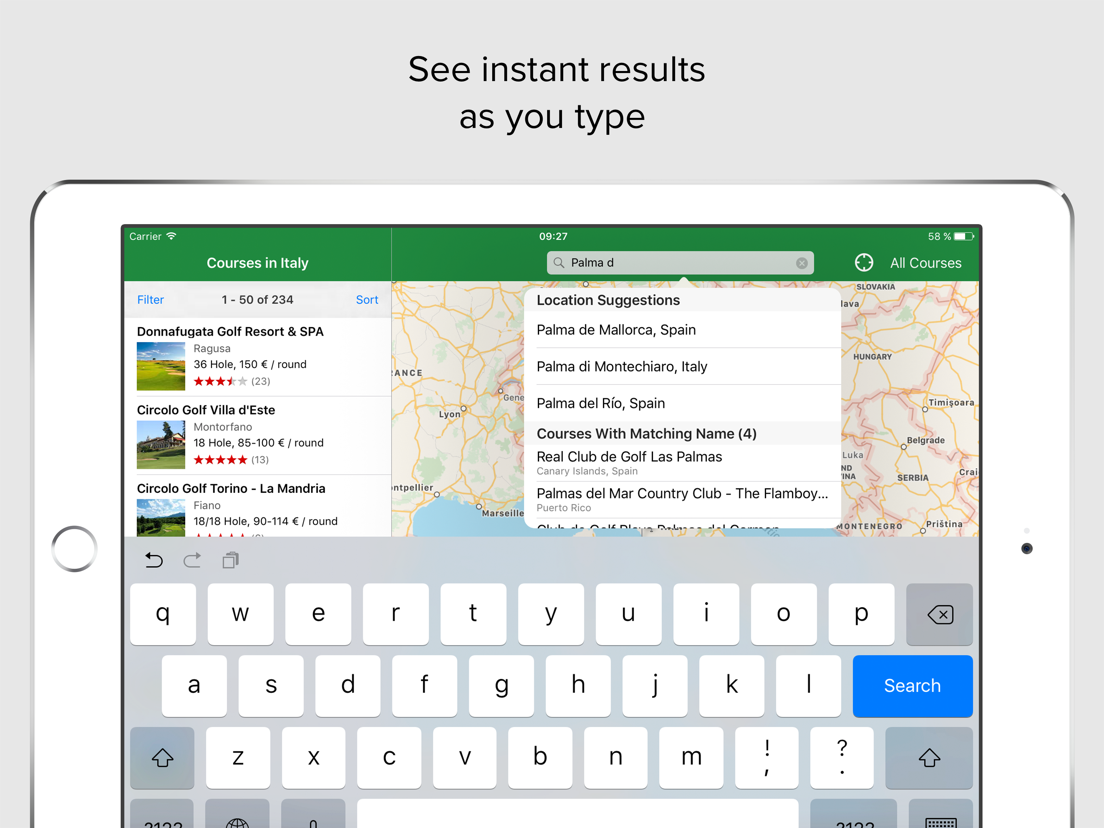Tap the battery indicator icon
The image size is (1104, 828).
(964, 237)
